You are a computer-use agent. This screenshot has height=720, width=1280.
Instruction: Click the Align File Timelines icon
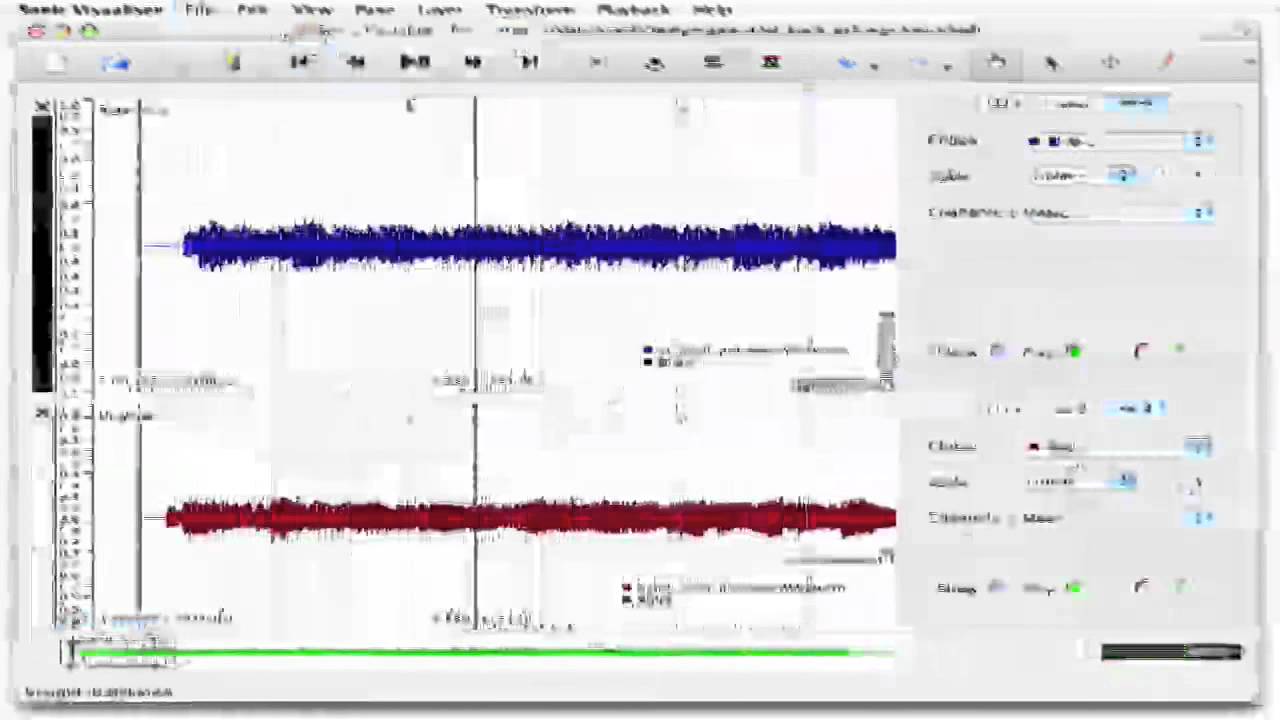tap(771, 62)
